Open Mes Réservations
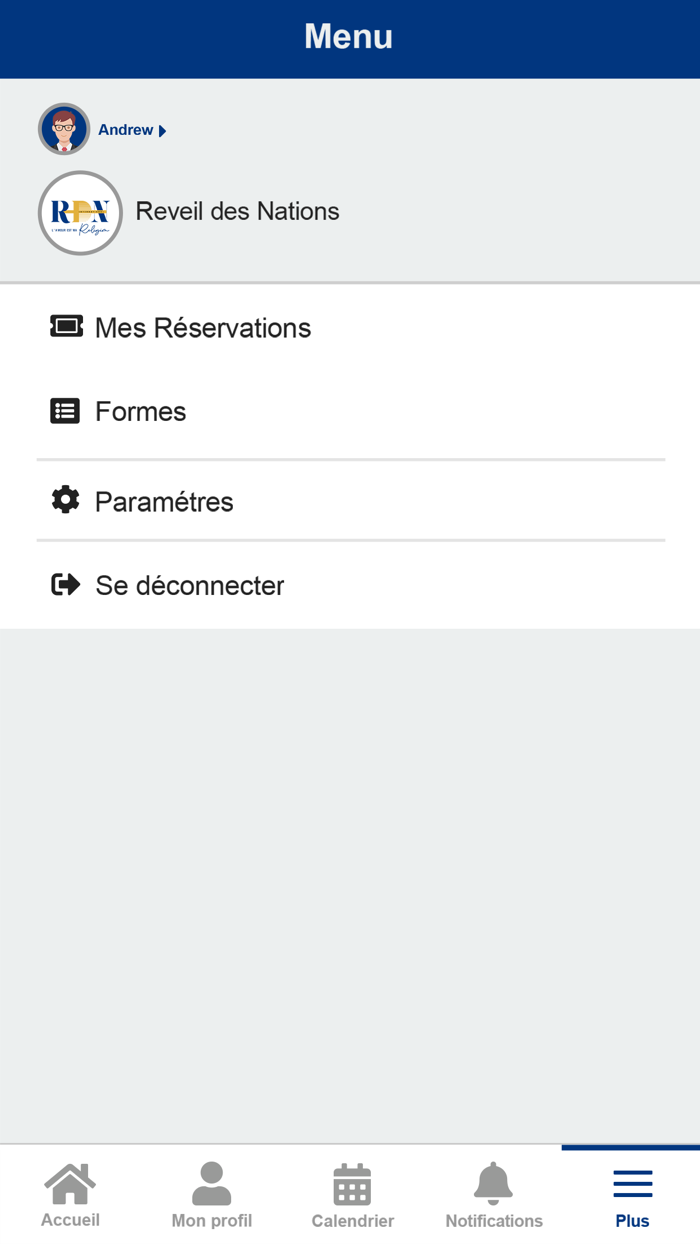700x1244 pixels. click(202, 327)
